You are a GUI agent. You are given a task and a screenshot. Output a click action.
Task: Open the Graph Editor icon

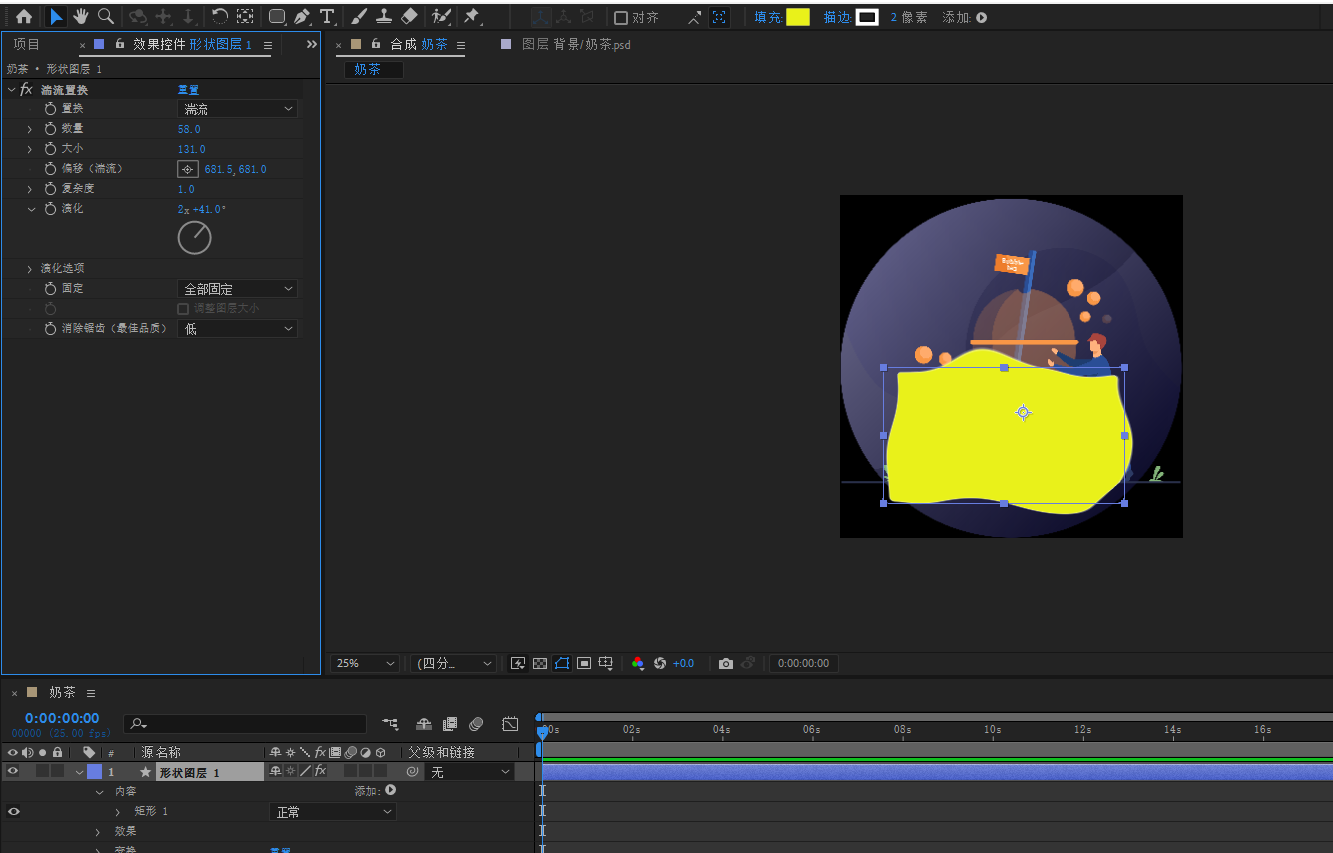[510, 723]
